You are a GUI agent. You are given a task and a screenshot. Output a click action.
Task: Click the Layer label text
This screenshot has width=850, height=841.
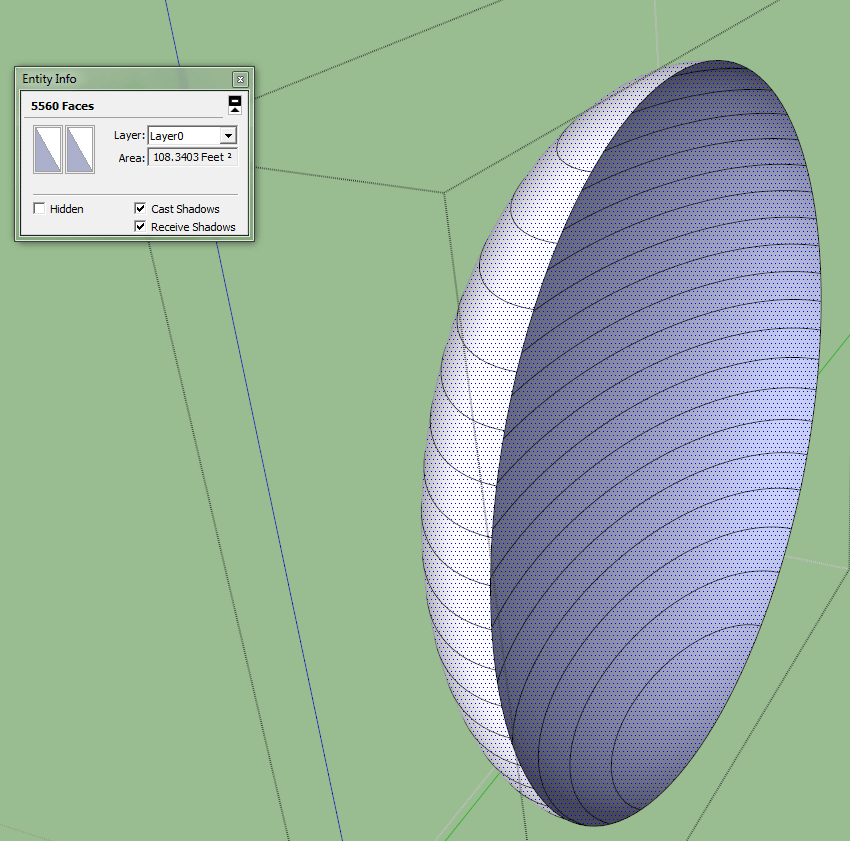(129, 136)
